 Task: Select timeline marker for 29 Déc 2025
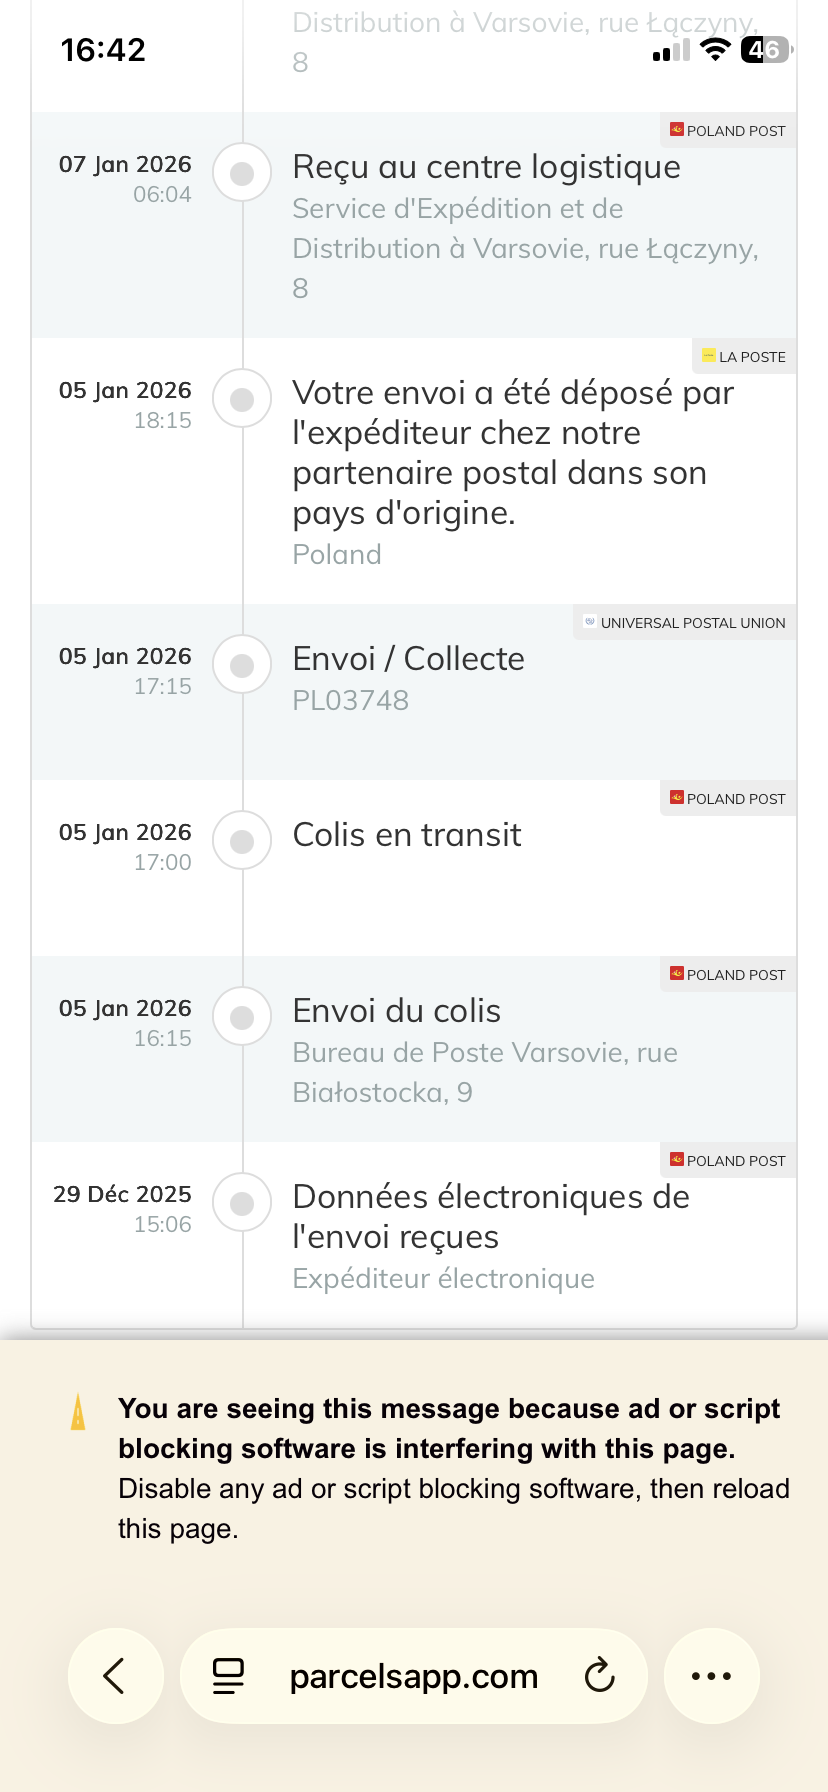pyautogui.click(x=242, y=1204)
